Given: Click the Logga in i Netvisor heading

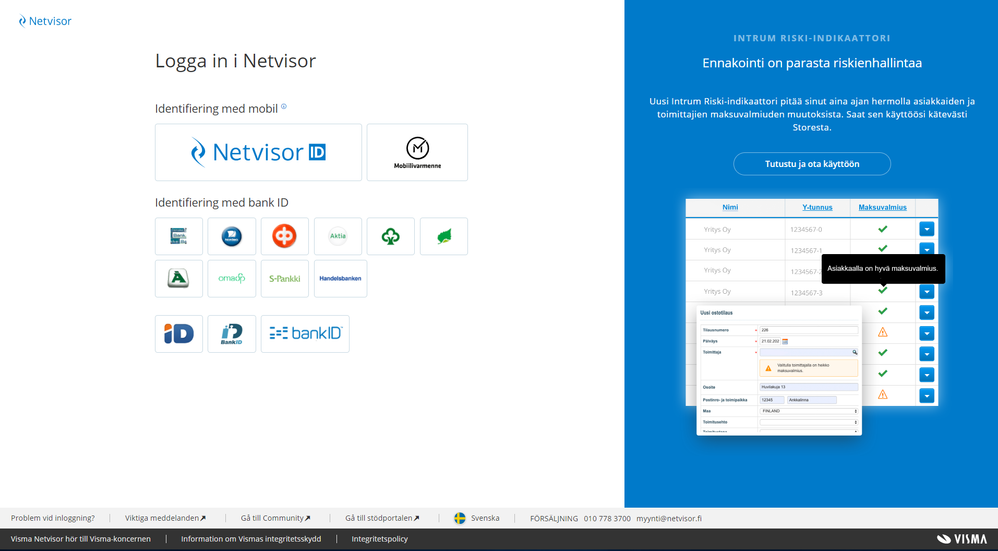Looking at the screenshot, I should (235, 61).
